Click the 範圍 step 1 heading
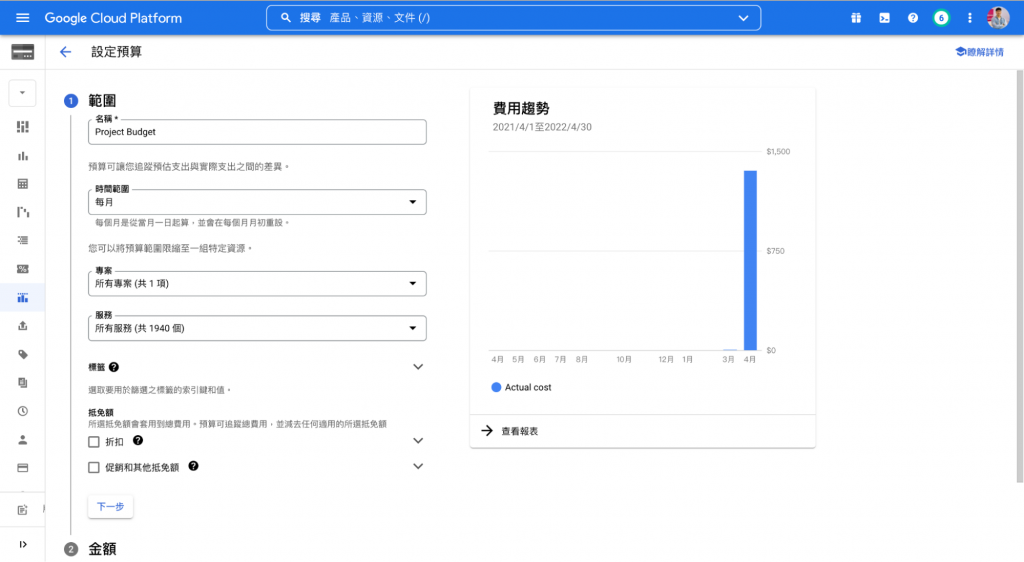Screen dimensions: 1024x562 [x=102, y=101]
